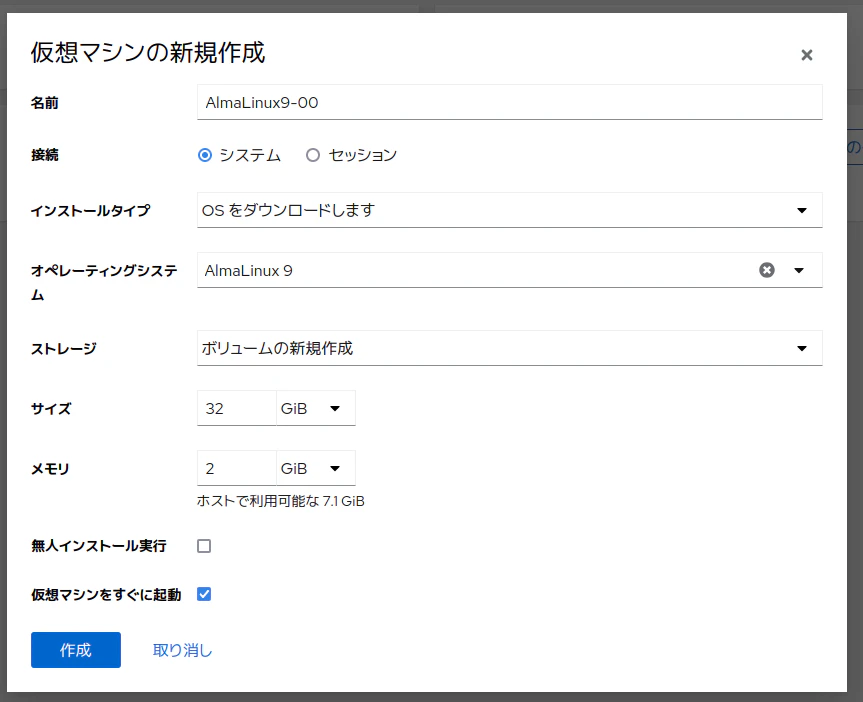Click the 仮想マシンの新規作成 title

point(148,53)
